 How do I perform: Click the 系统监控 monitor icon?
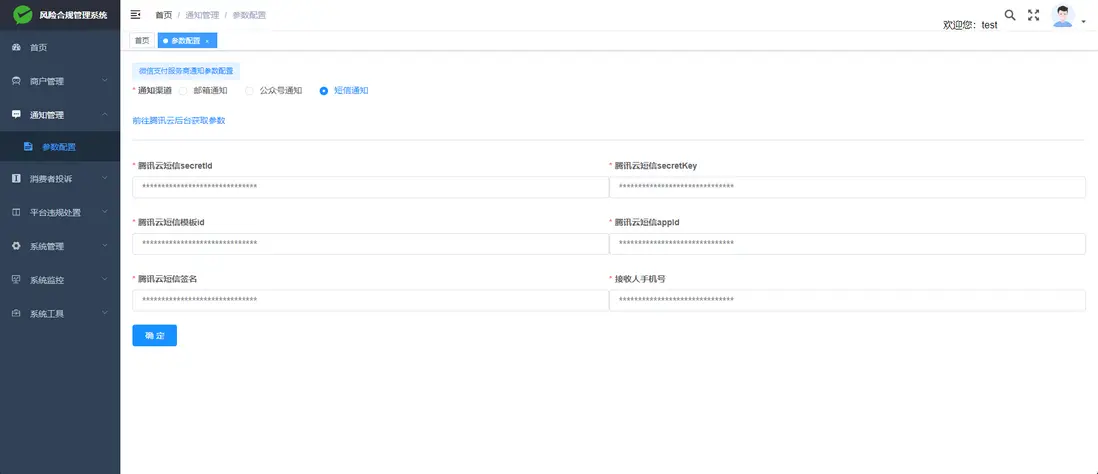(x=16, y=279)
